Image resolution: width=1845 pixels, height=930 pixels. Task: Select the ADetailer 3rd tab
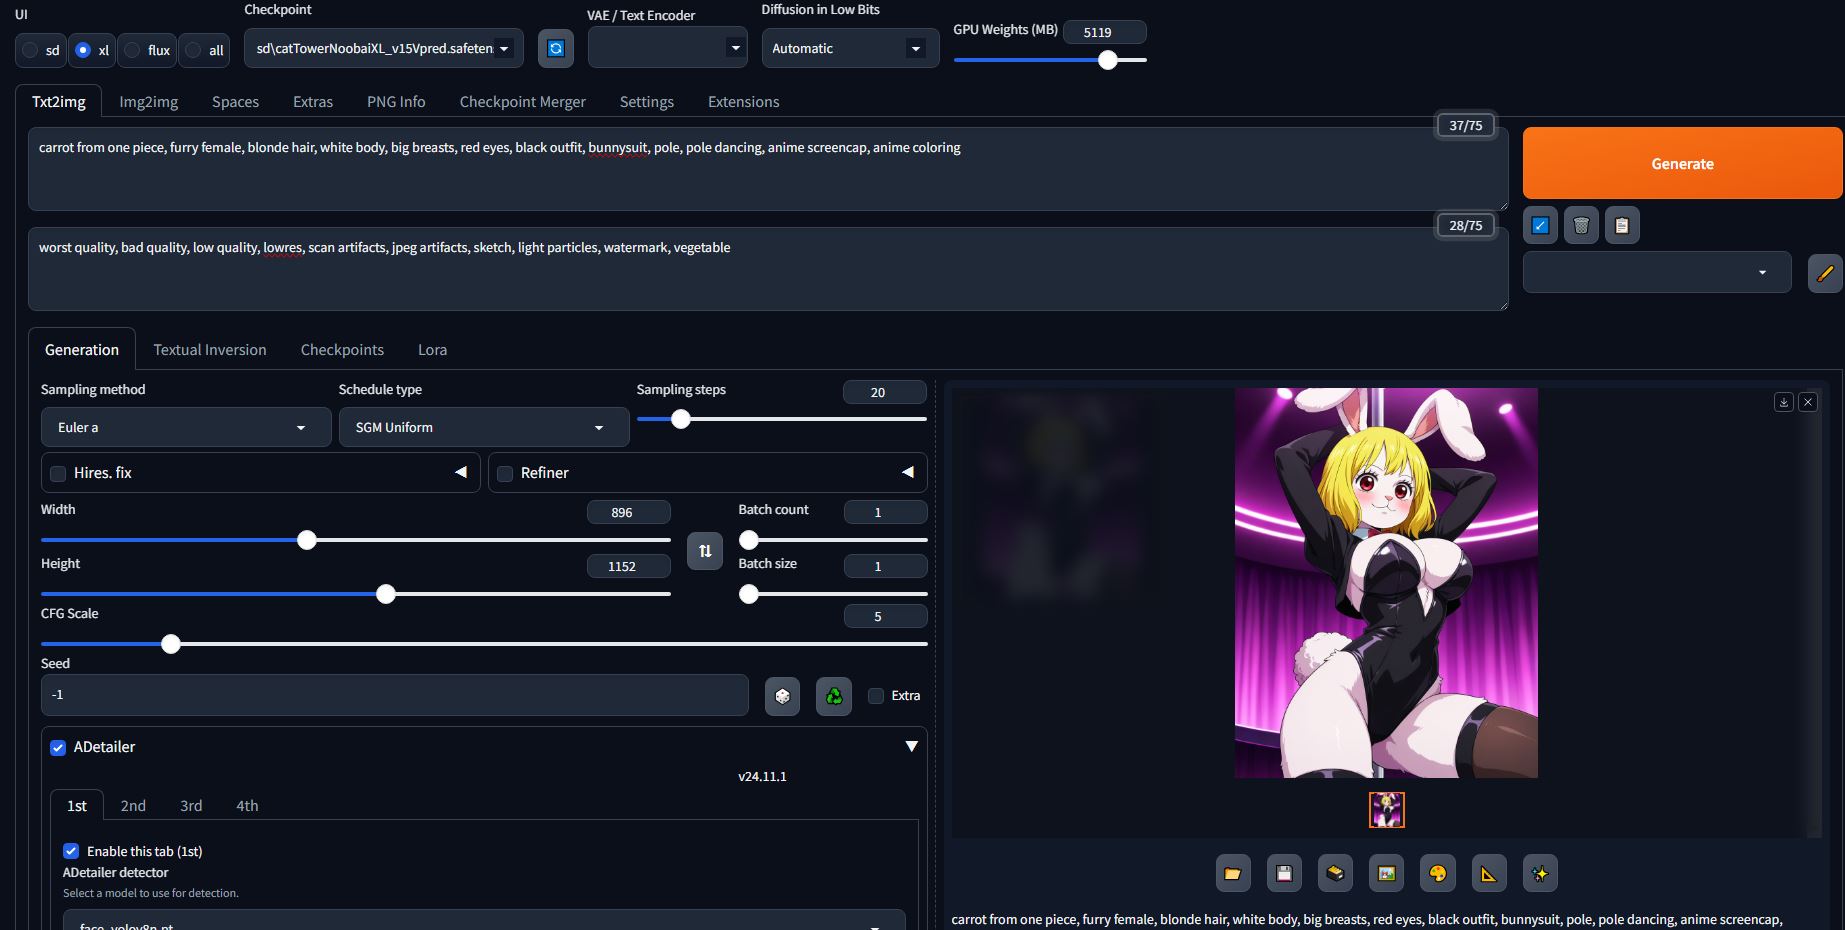click(x=191, y=806)
